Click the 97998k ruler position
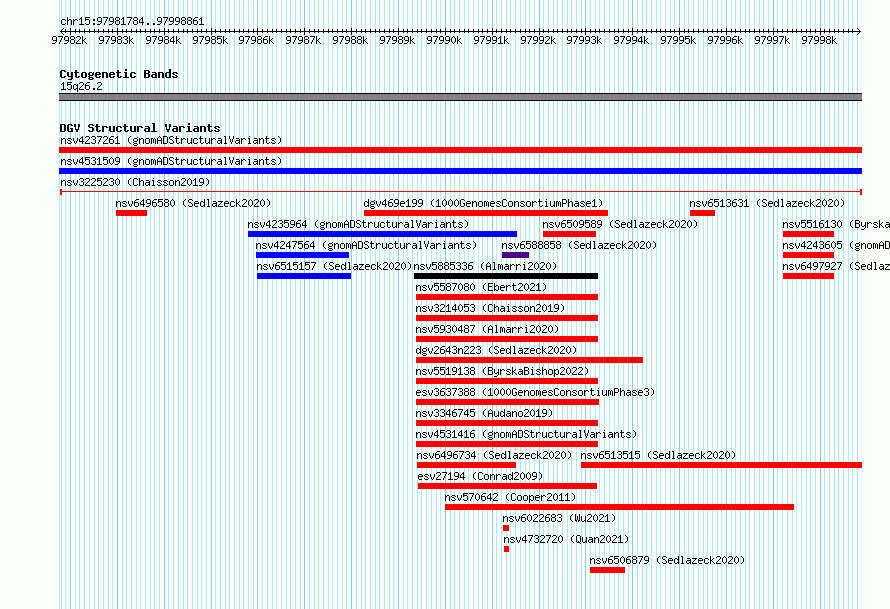890x609 pixels. (819, 40)
